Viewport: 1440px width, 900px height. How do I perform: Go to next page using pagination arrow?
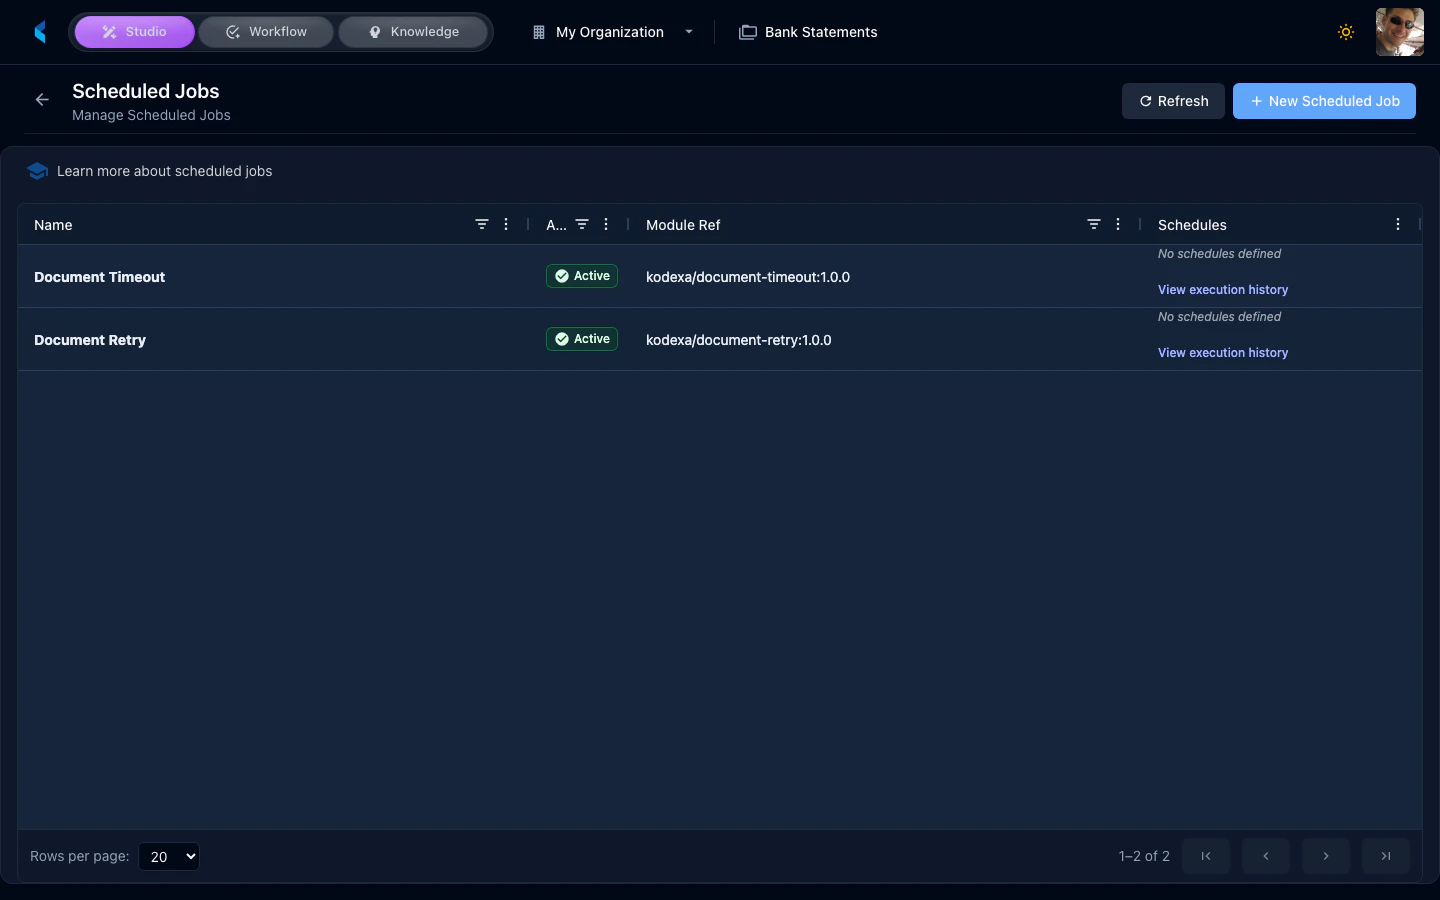coord(1325,856)
